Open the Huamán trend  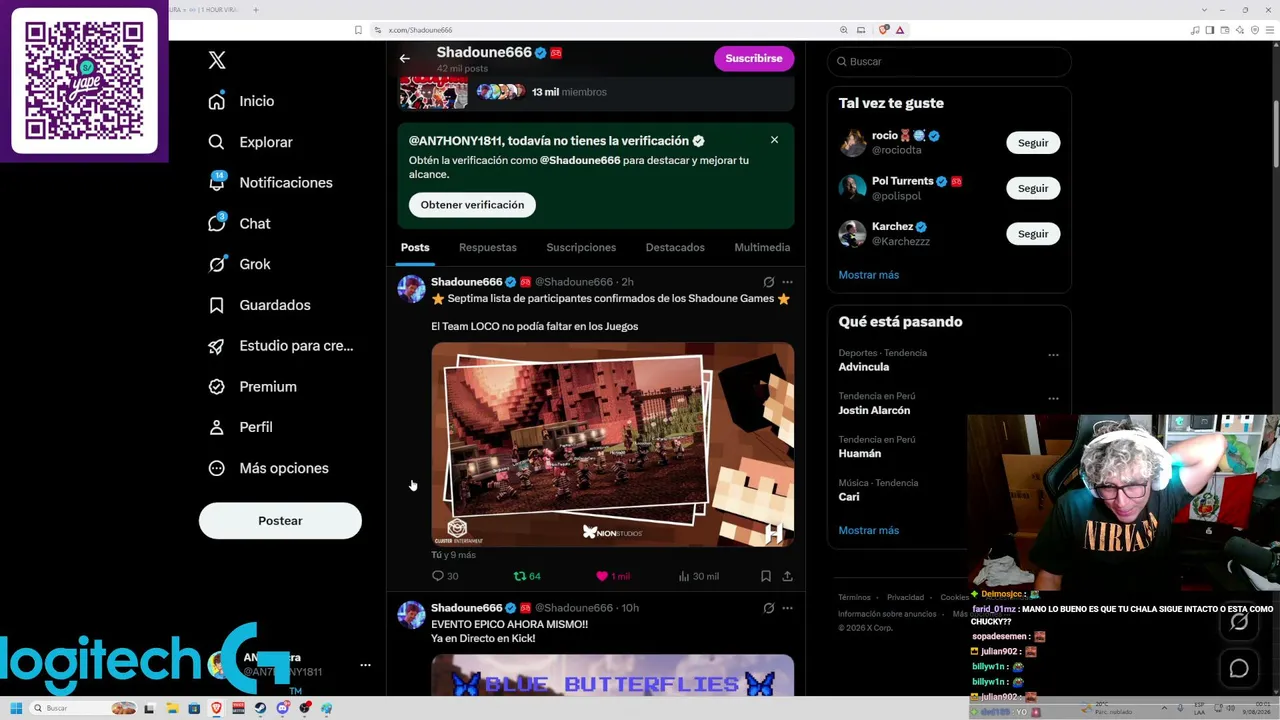tap(860, 453)
